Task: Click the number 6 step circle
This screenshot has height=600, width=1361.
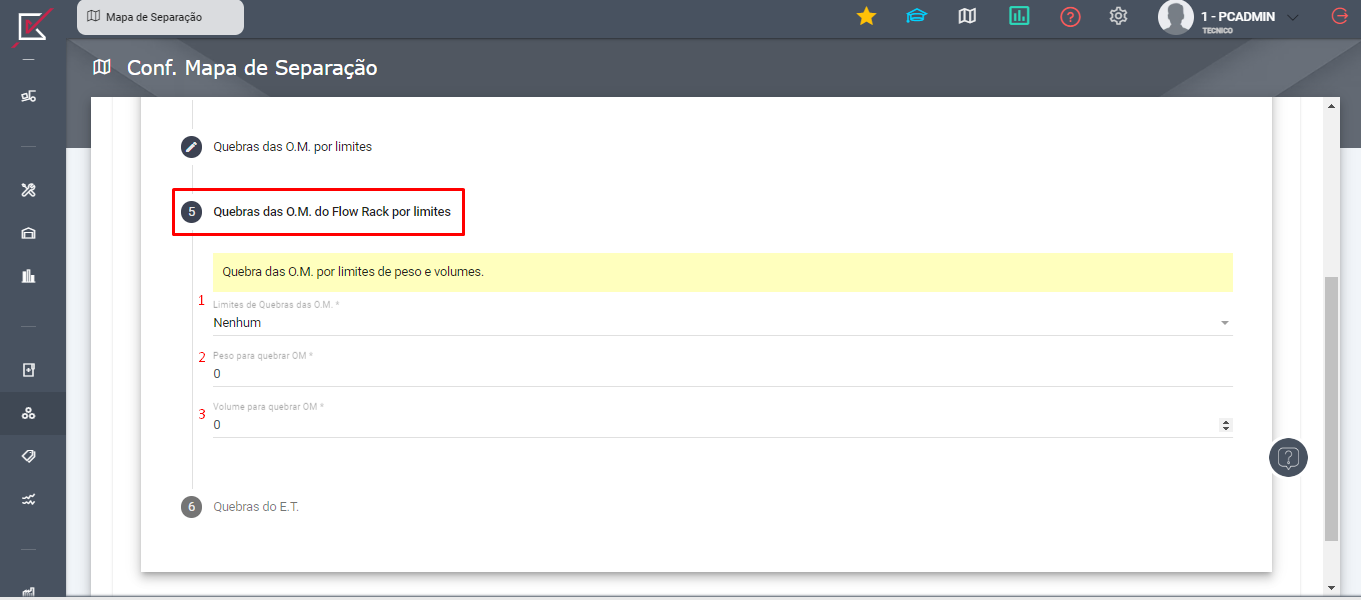Action: coord(191,507)
